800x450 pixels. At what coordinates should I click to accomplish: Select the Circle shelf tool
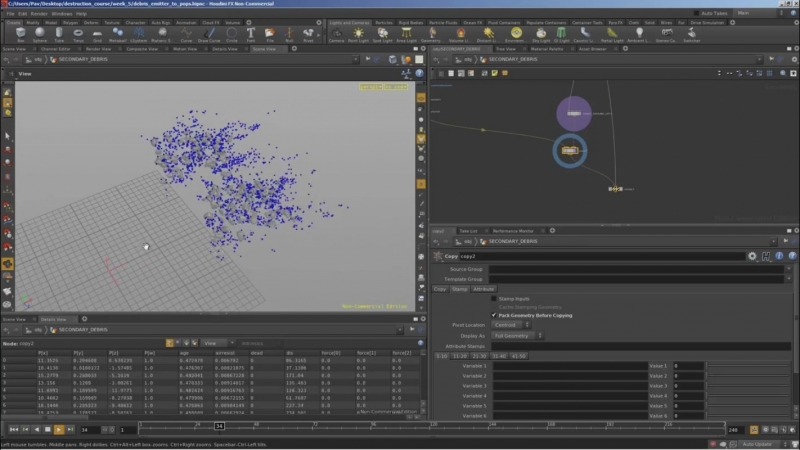232,34
